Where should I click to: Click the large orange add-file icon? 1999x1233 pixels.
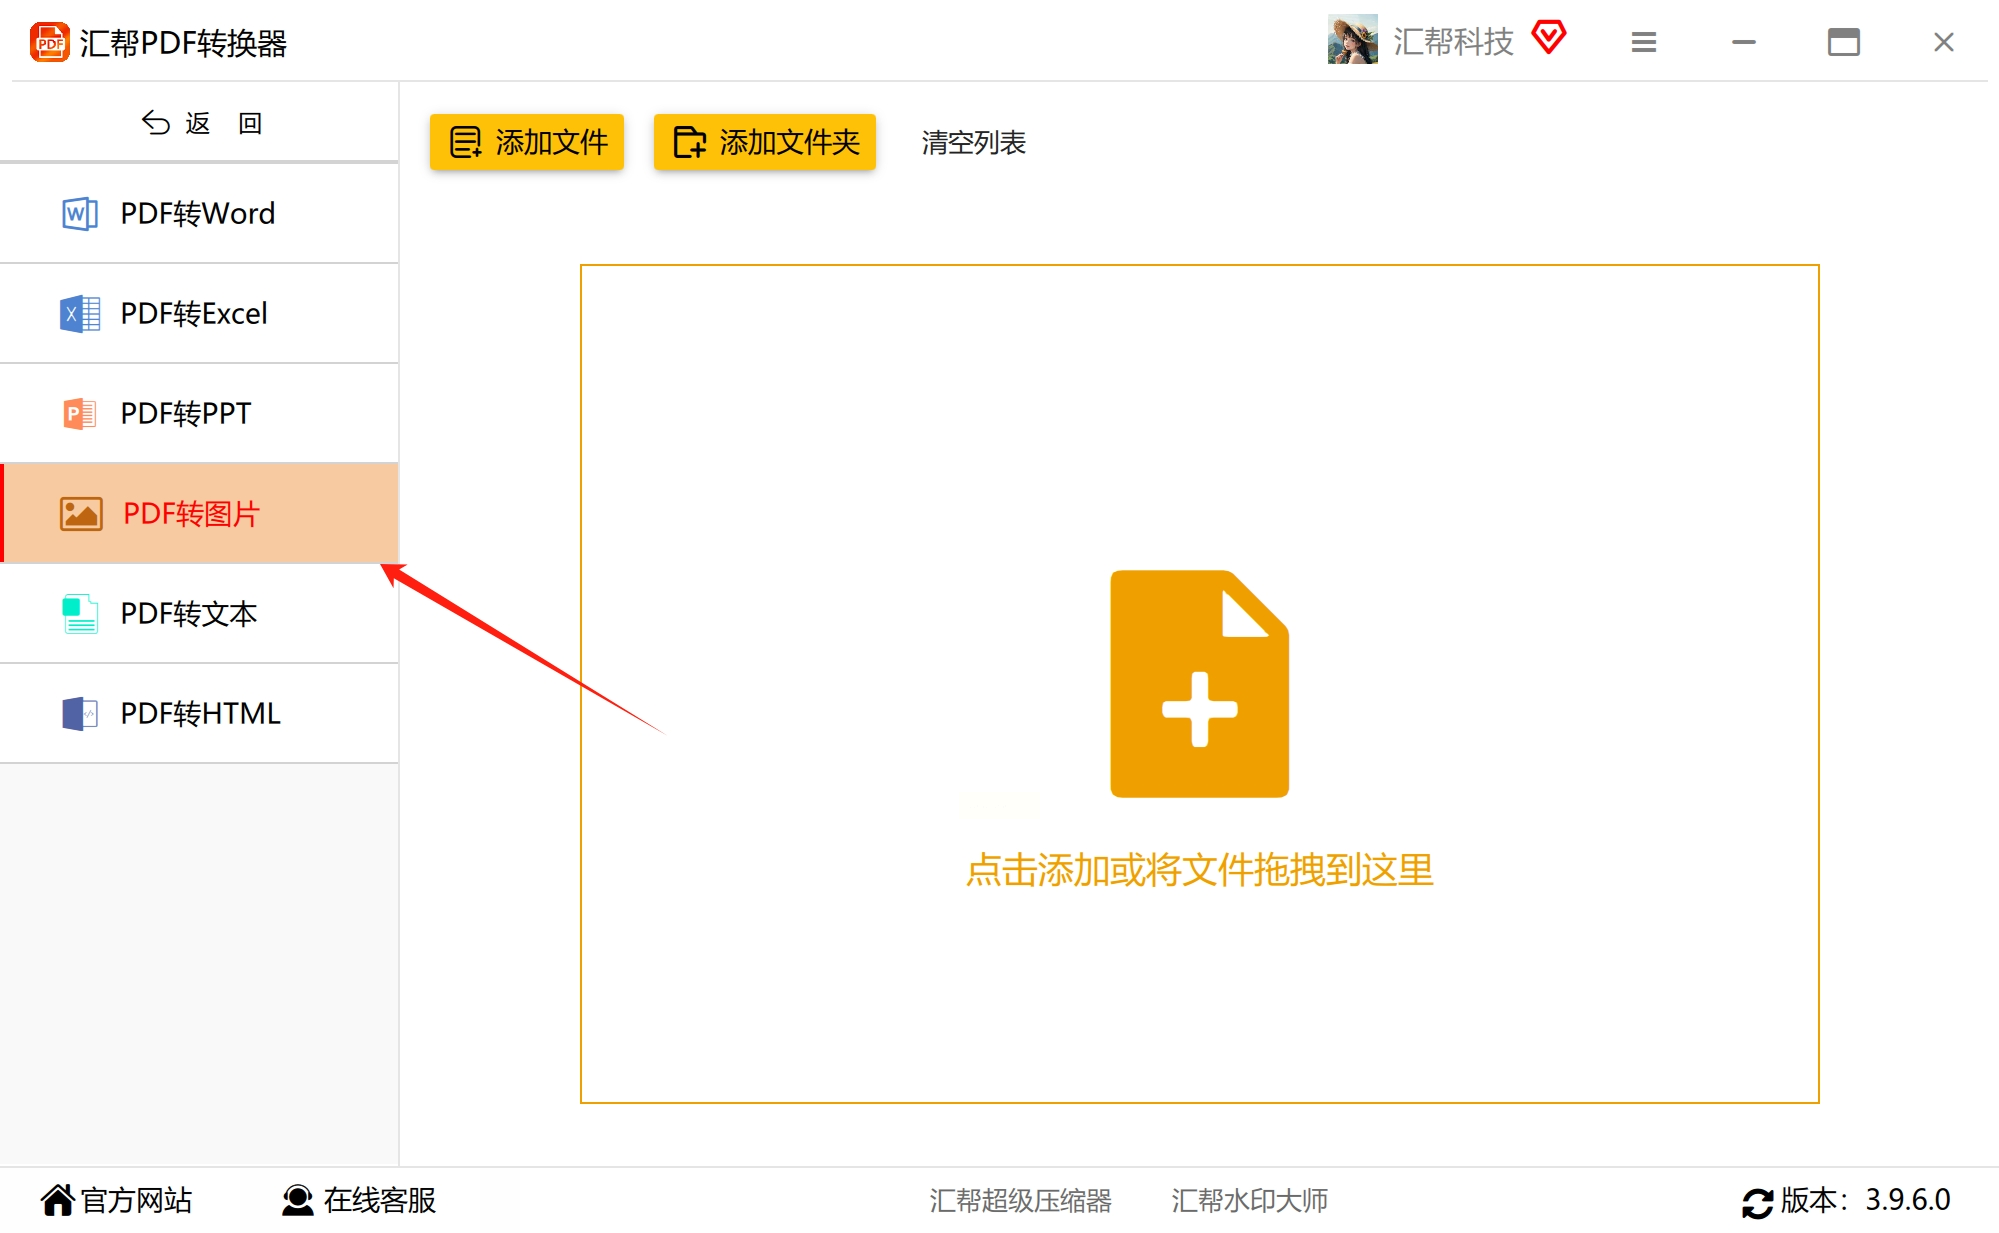[1199, 684]
